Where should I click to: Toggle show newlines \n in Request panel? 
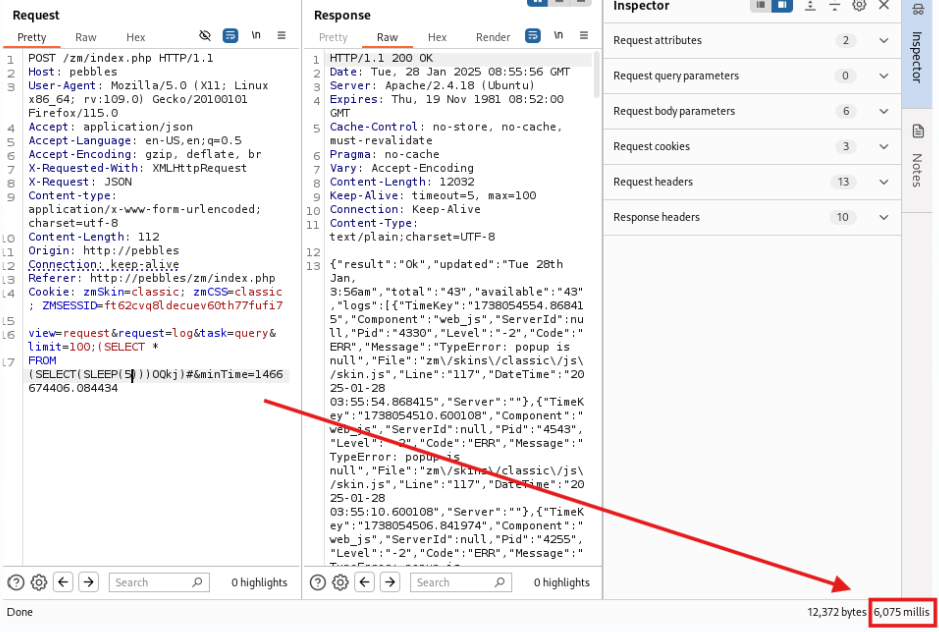256,35
